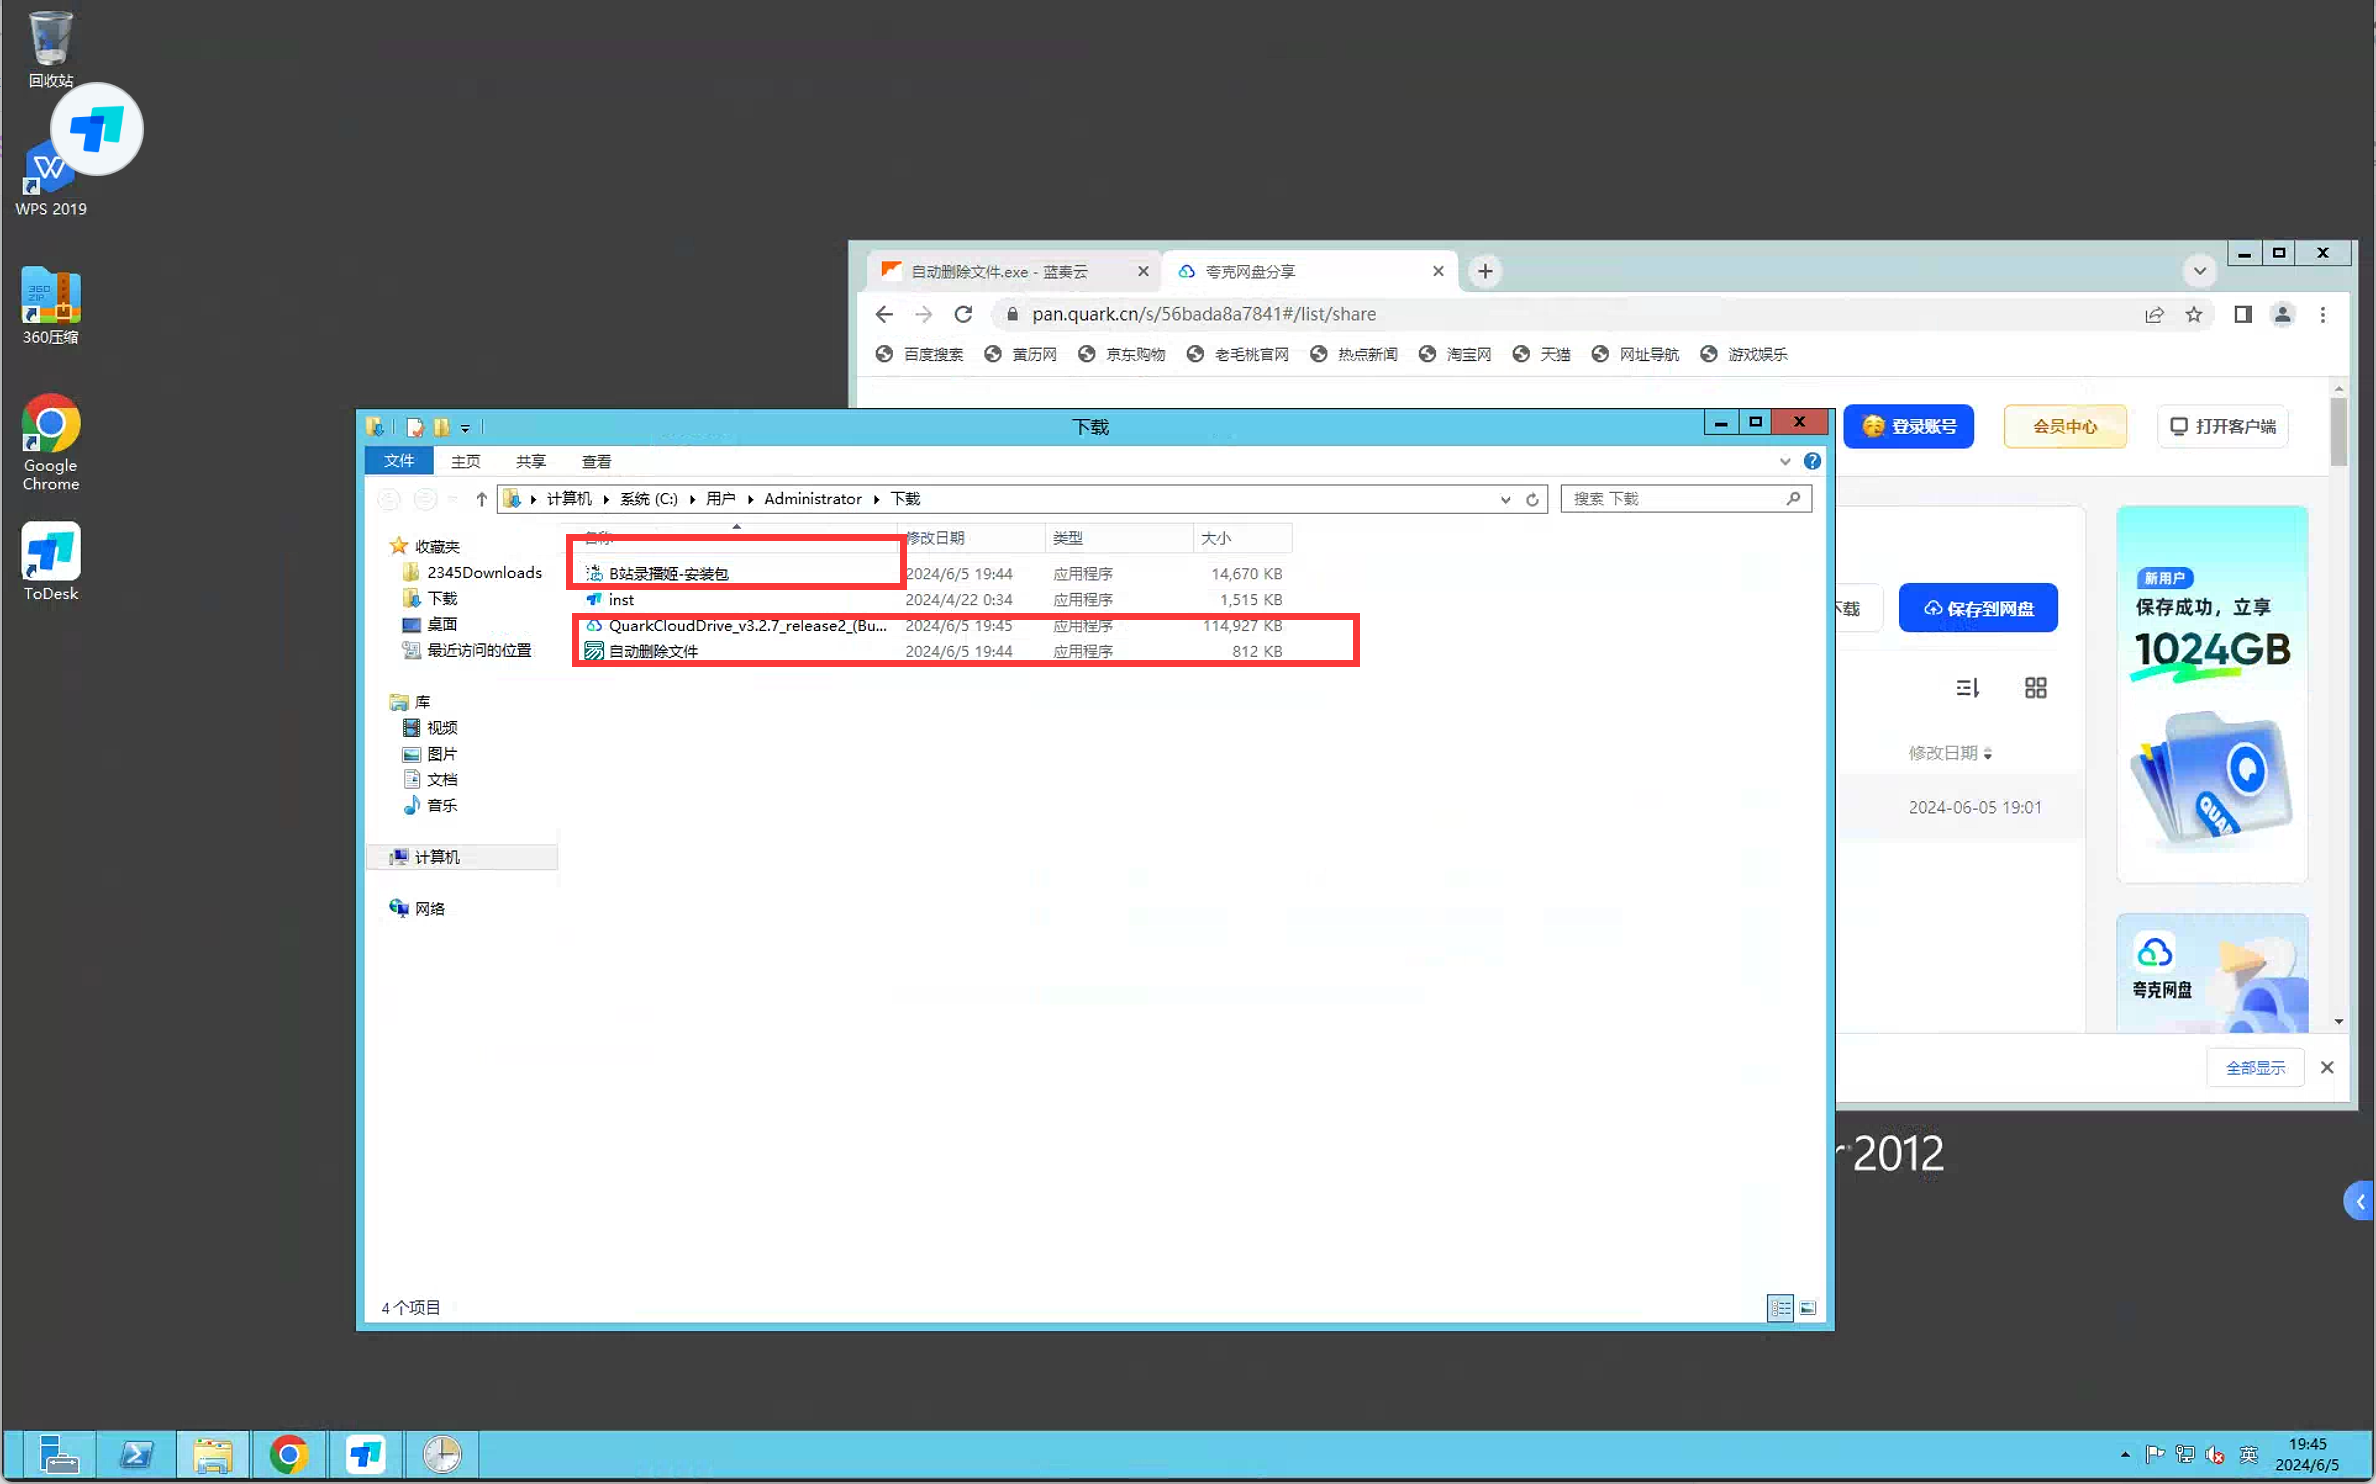Open Chrome three-dot menu
Screen dimensions: 2376x1484
coord(2322,315)
